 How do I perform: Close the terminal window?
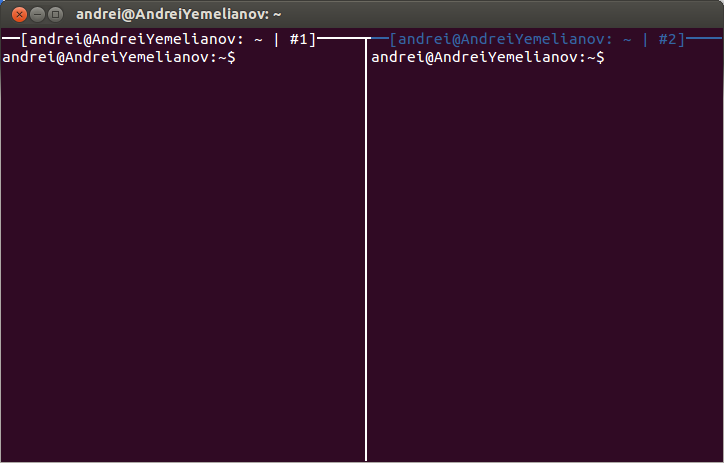pyautogui.click(x=19, y=15)
